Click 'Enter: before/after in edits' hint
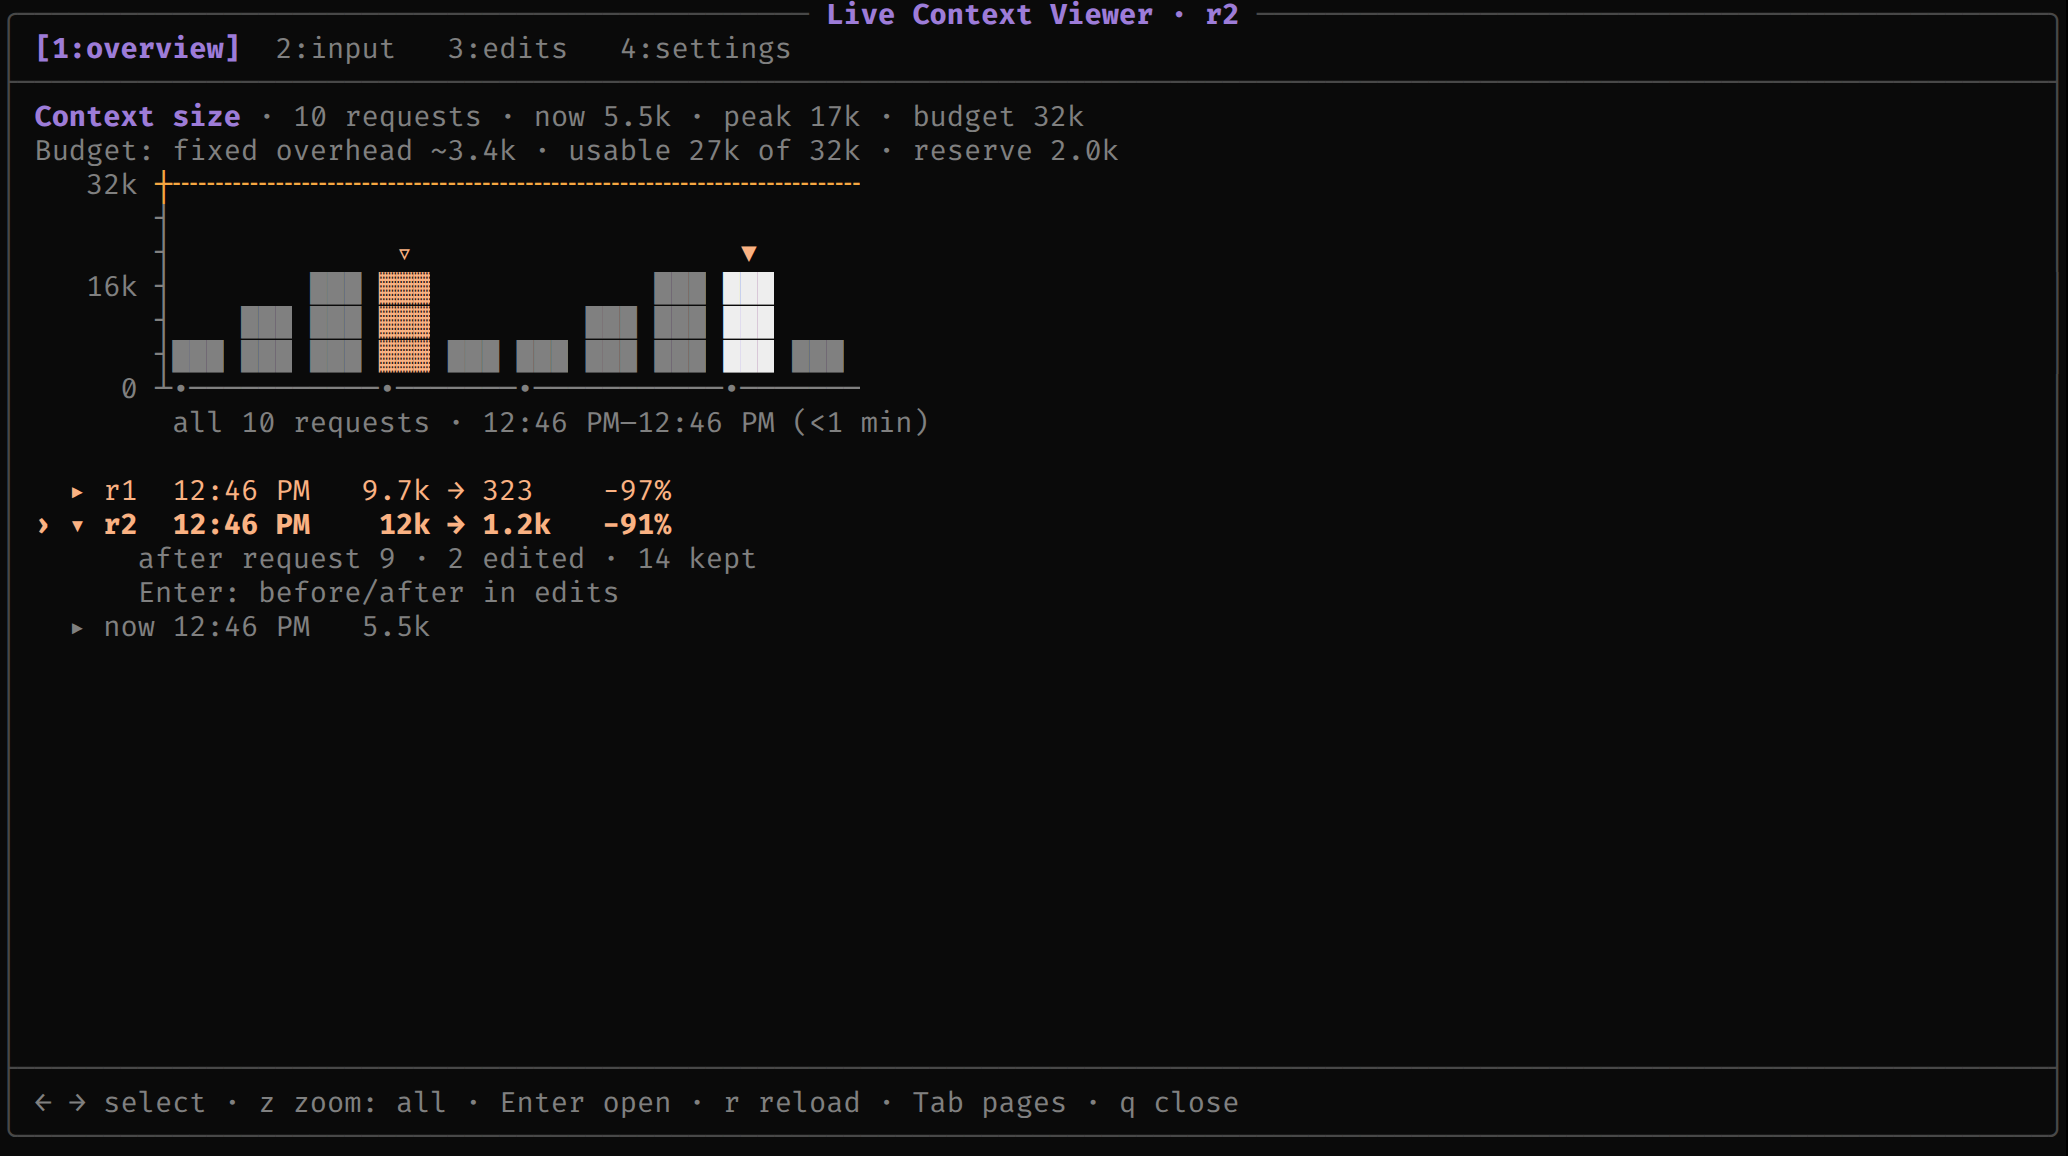Screen dimensions: 2068x1156 click(x=379, y=593)
